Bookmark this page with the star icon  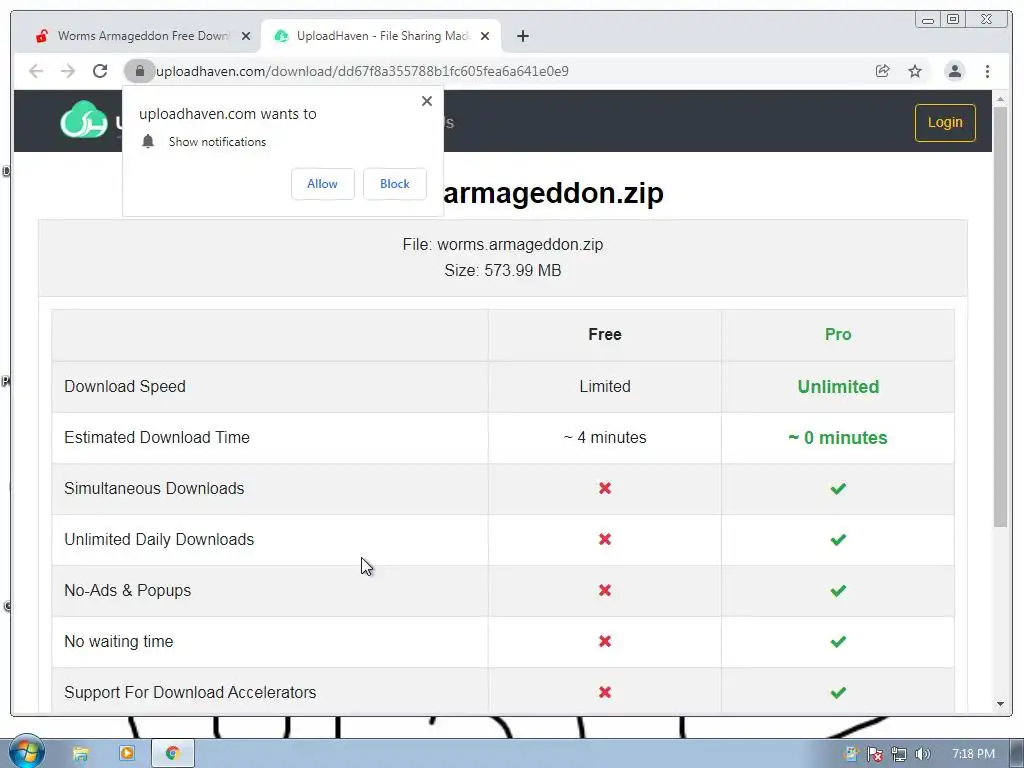pos(915,71)
